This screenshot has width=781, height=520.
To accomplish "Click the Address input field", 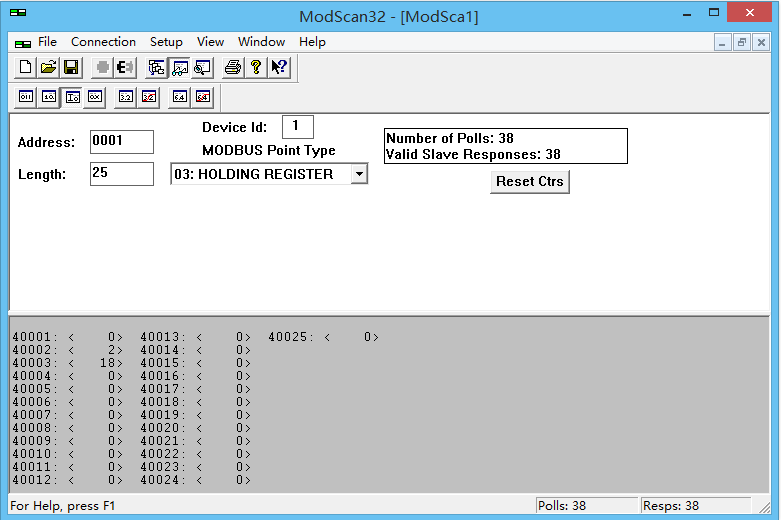I will (122, 142).
